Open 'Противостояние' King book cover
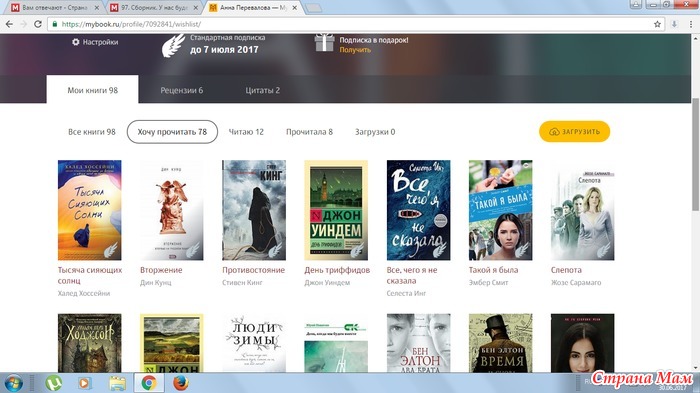 [x=254, y=210]
